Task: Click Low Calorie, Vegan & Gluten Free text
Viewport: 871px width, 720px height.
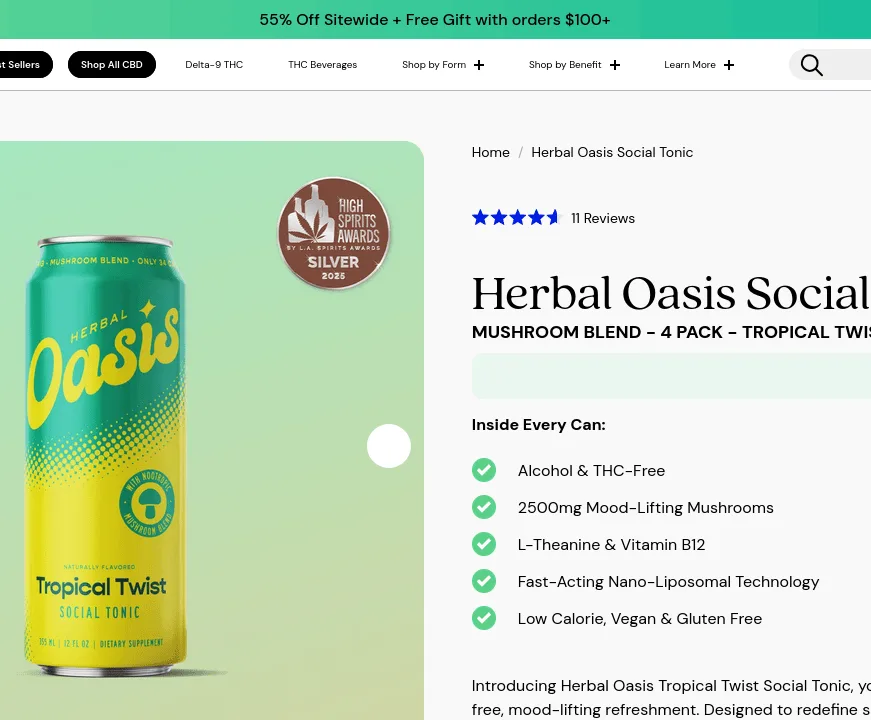Action: [x=639, y=619]
